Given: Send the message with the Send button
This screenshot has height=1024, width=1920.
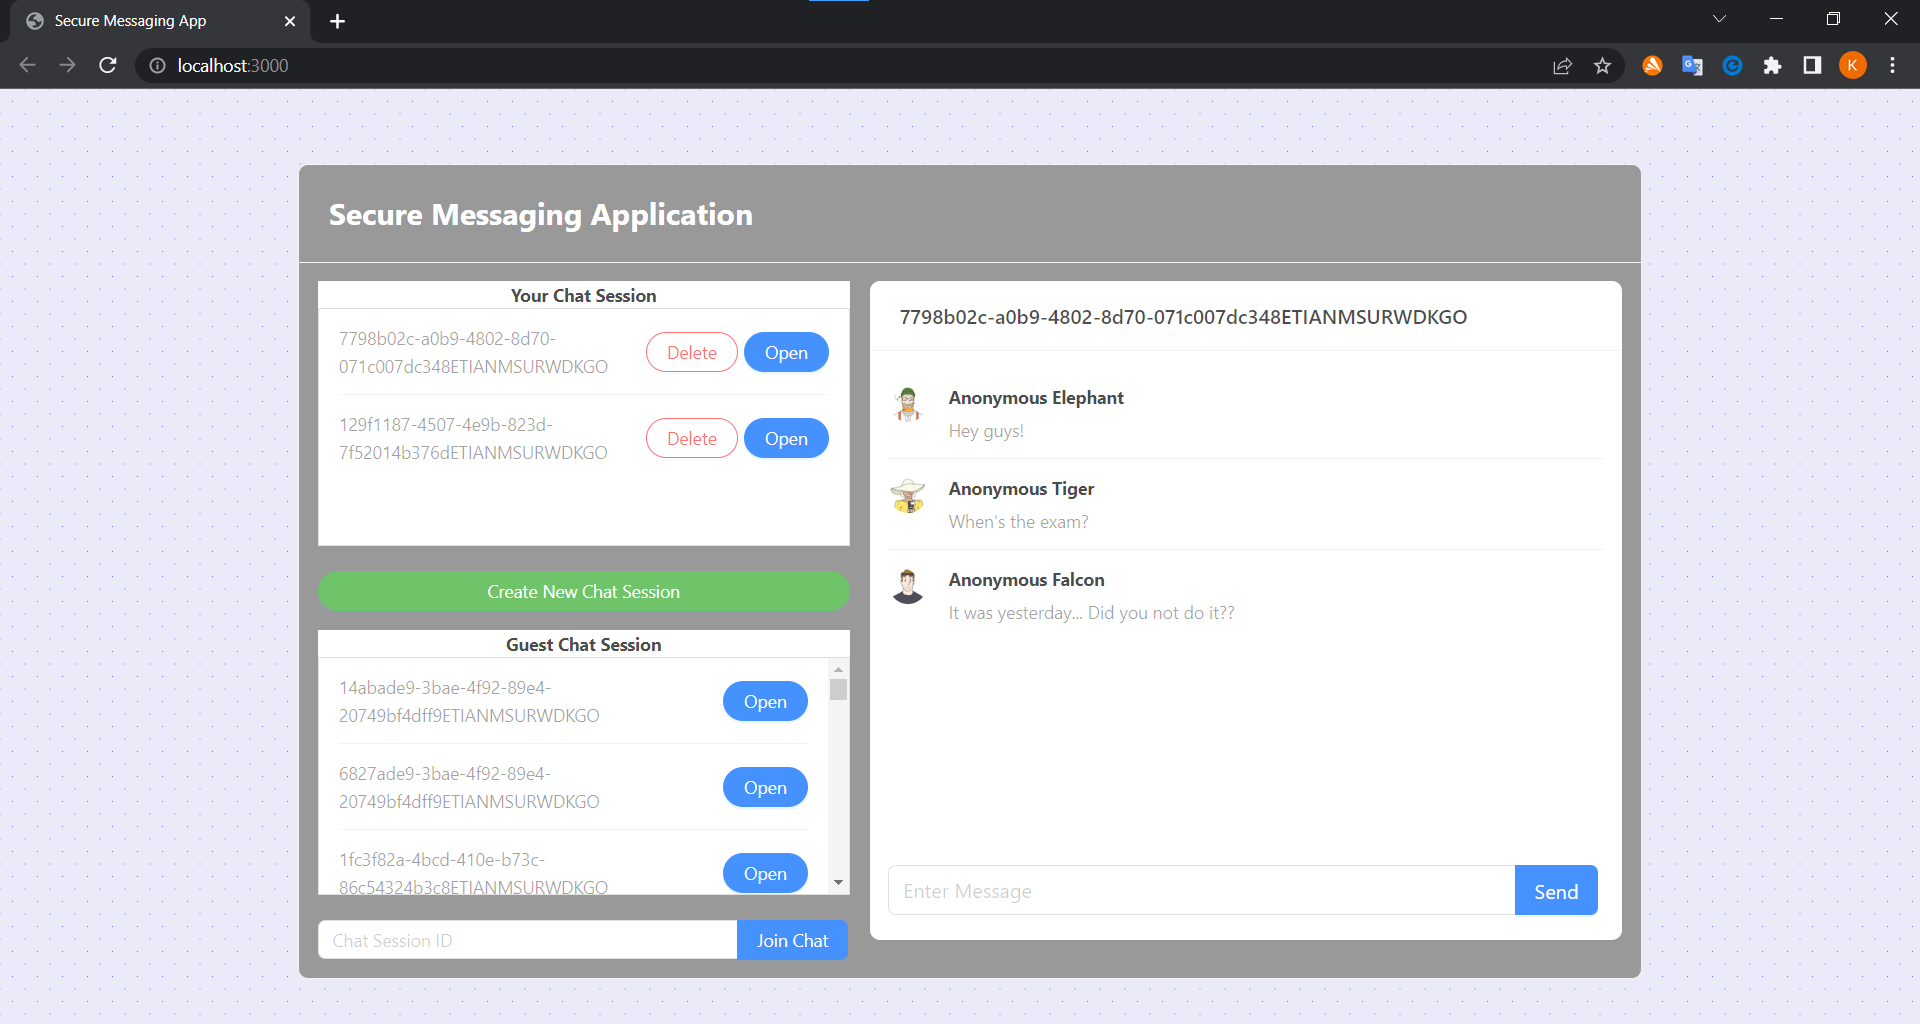Looking at the screenshot, I should point(1556,891).
